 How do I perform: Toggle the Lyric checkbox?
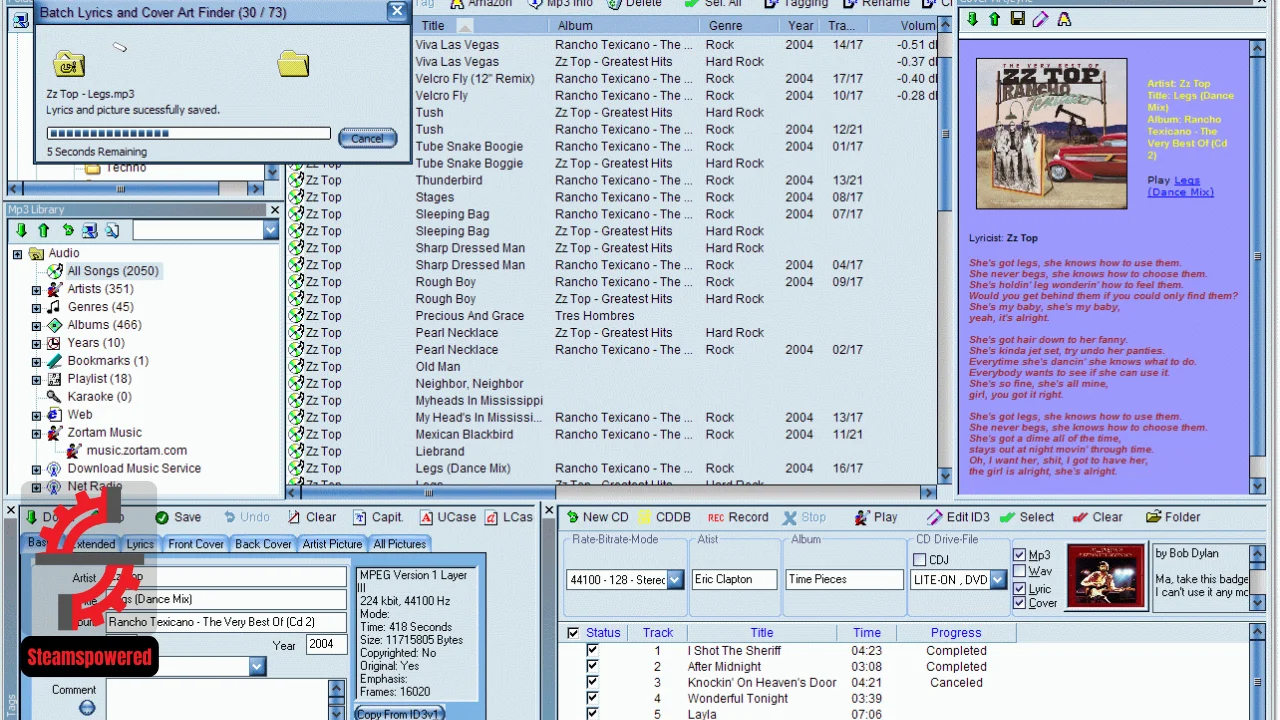point(1019,587)
